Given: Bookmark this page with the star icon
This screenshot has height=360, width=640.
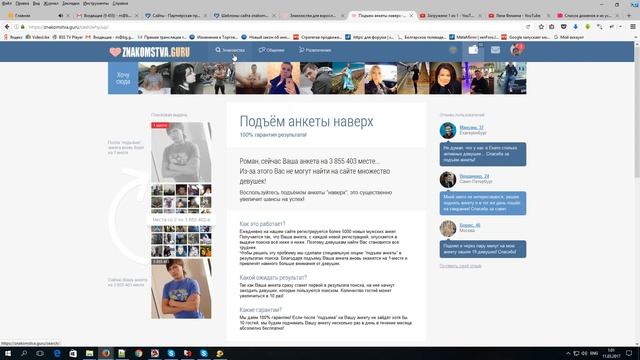Looking at the screenshot, I should tap(541, 27).
